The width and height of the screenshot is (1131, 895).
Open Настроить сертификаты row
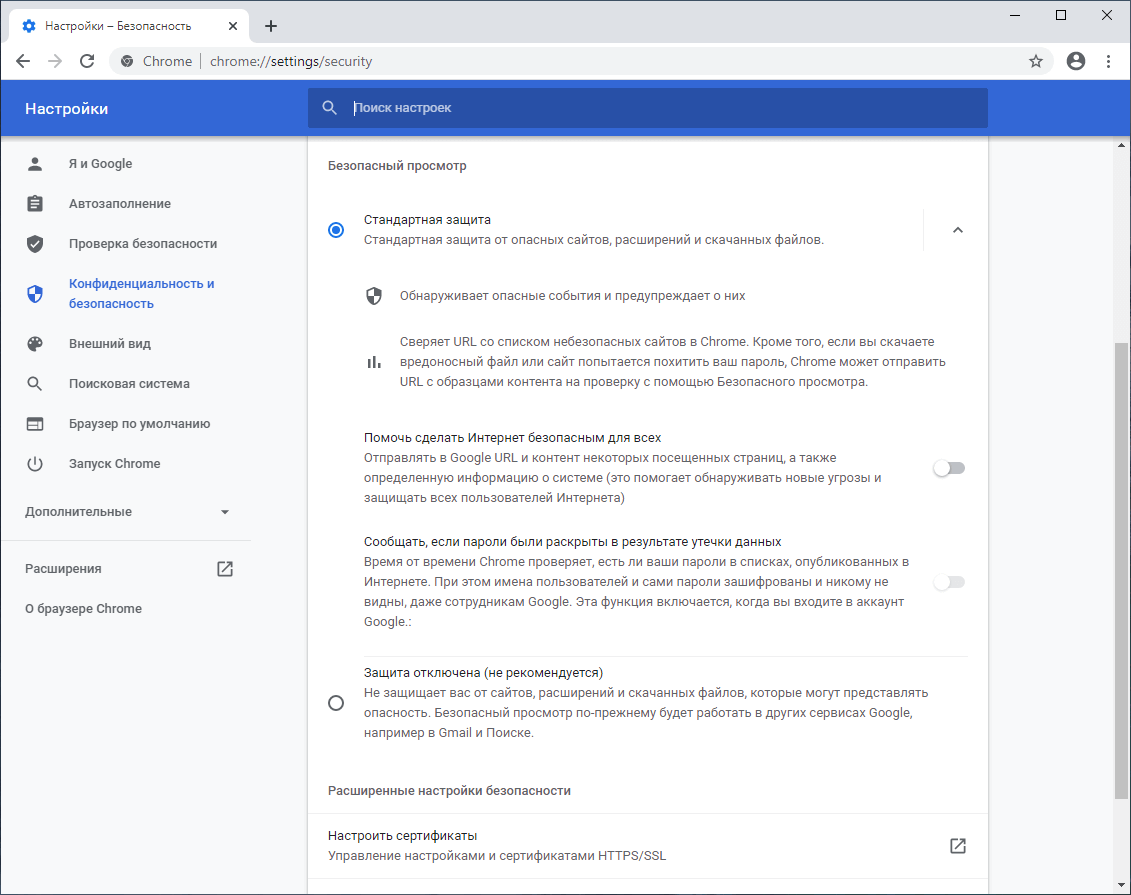click(647, 846)
